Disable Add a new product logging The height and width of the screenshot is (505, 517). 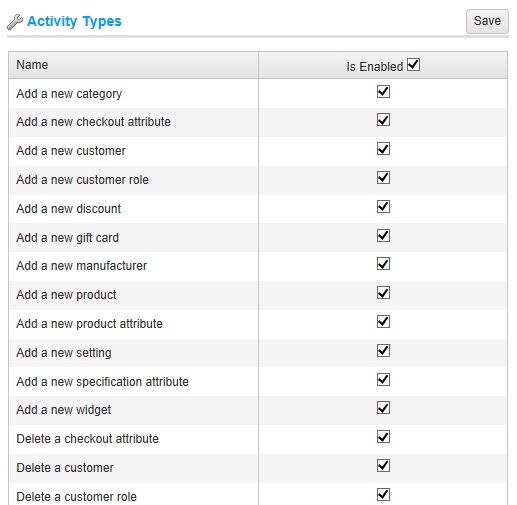point(383,293)
